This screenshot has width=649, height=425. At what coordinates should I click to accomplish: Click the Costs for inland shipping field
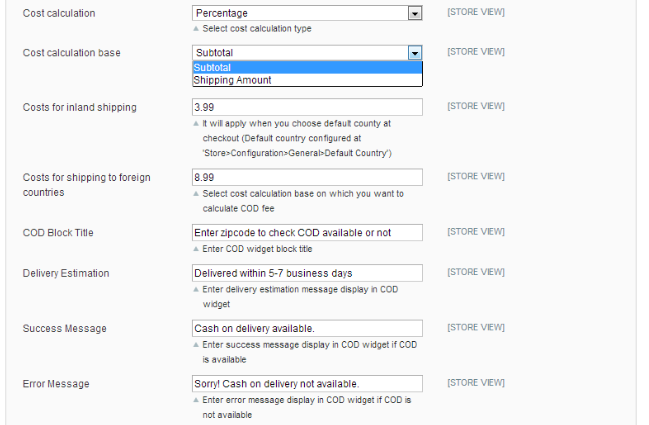306,107
